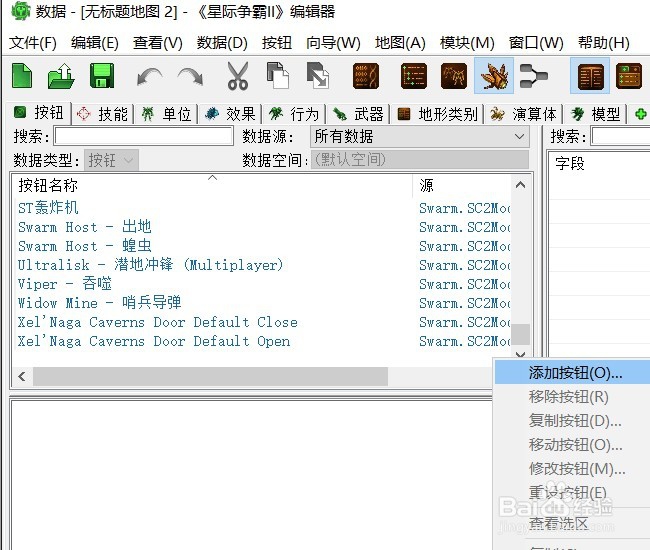Select Widow Mine - 哨兵导弹 row
Image resolution: width=650 pixels, height=550 pixels.
pyautogui.click(x=261, y=303)
